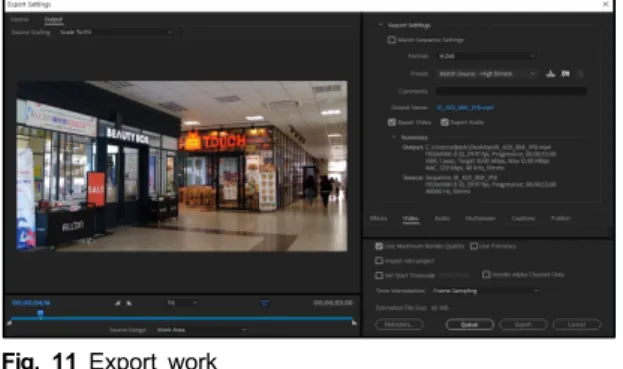This screenshot has width=623, height=369.
Task: Collapse the Export Settings section
Action: 381,25
